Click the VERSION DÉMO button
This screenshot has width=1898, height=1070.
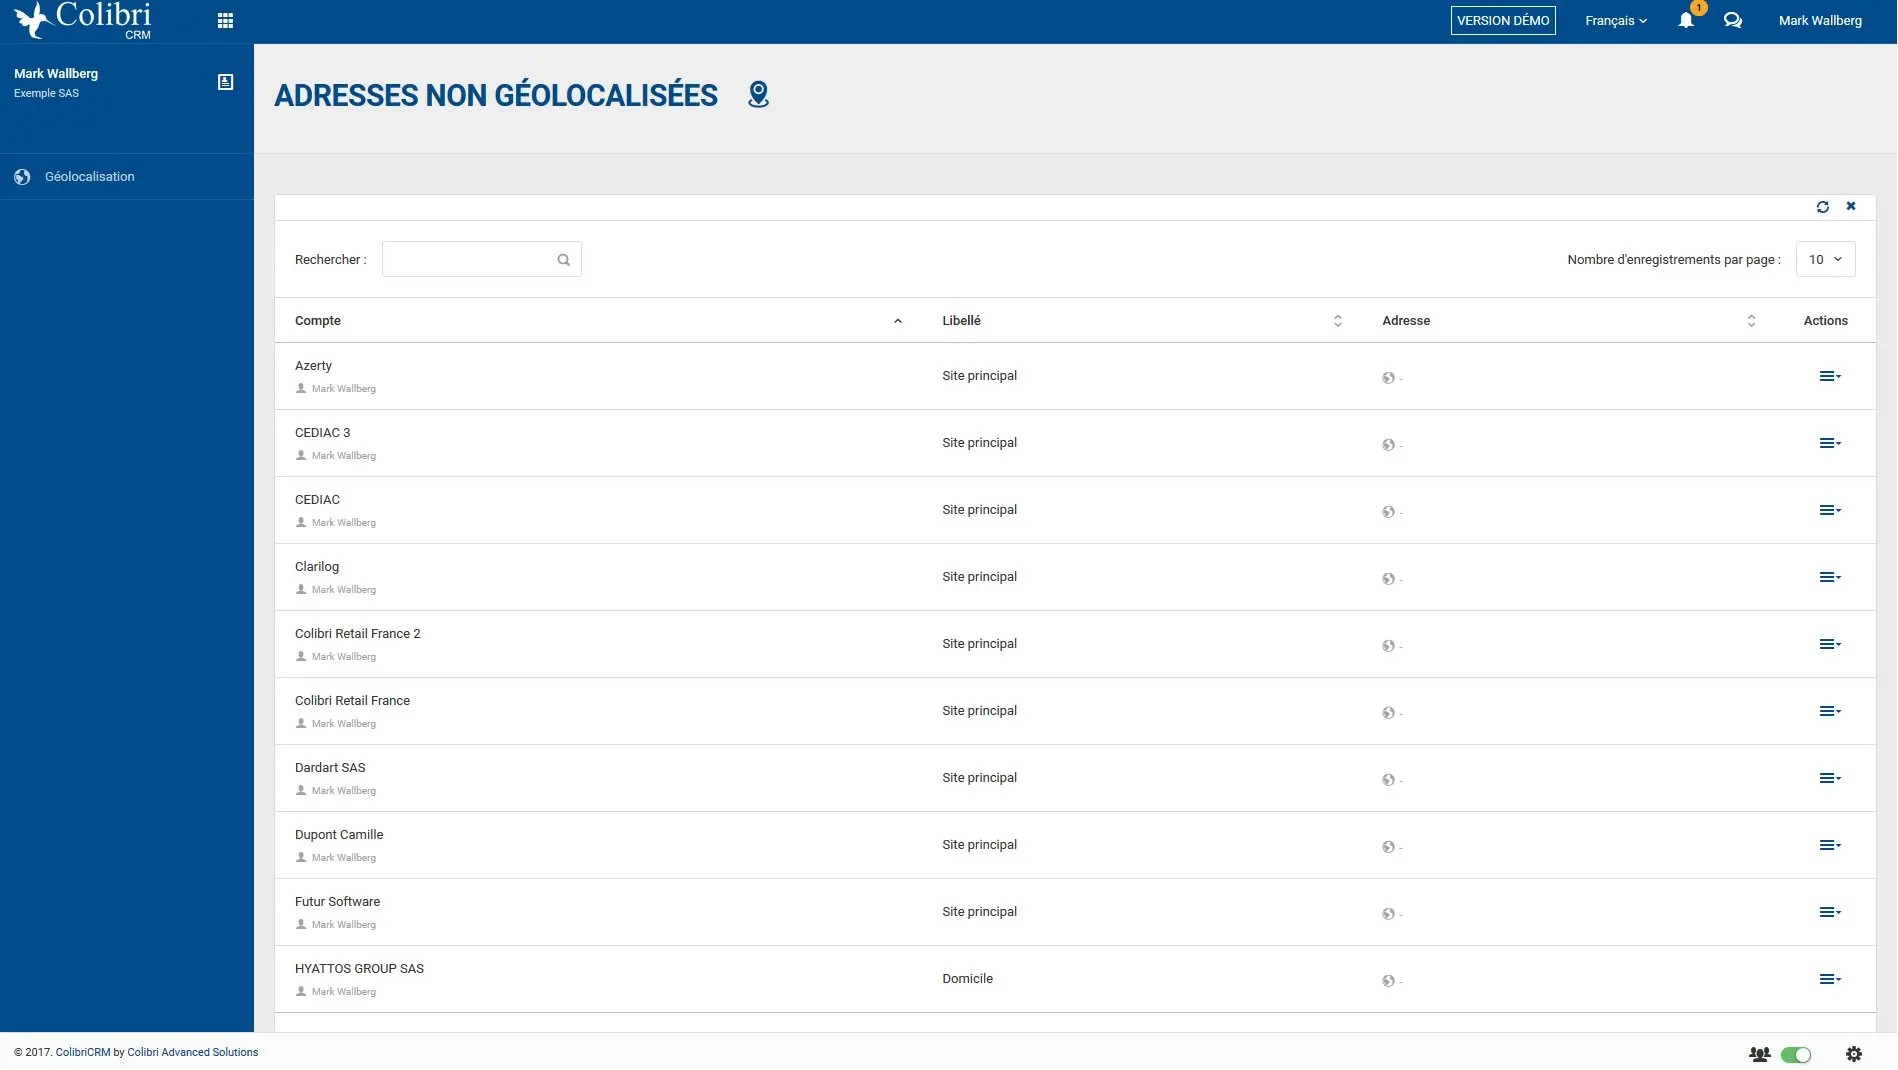coord(1503,20)
